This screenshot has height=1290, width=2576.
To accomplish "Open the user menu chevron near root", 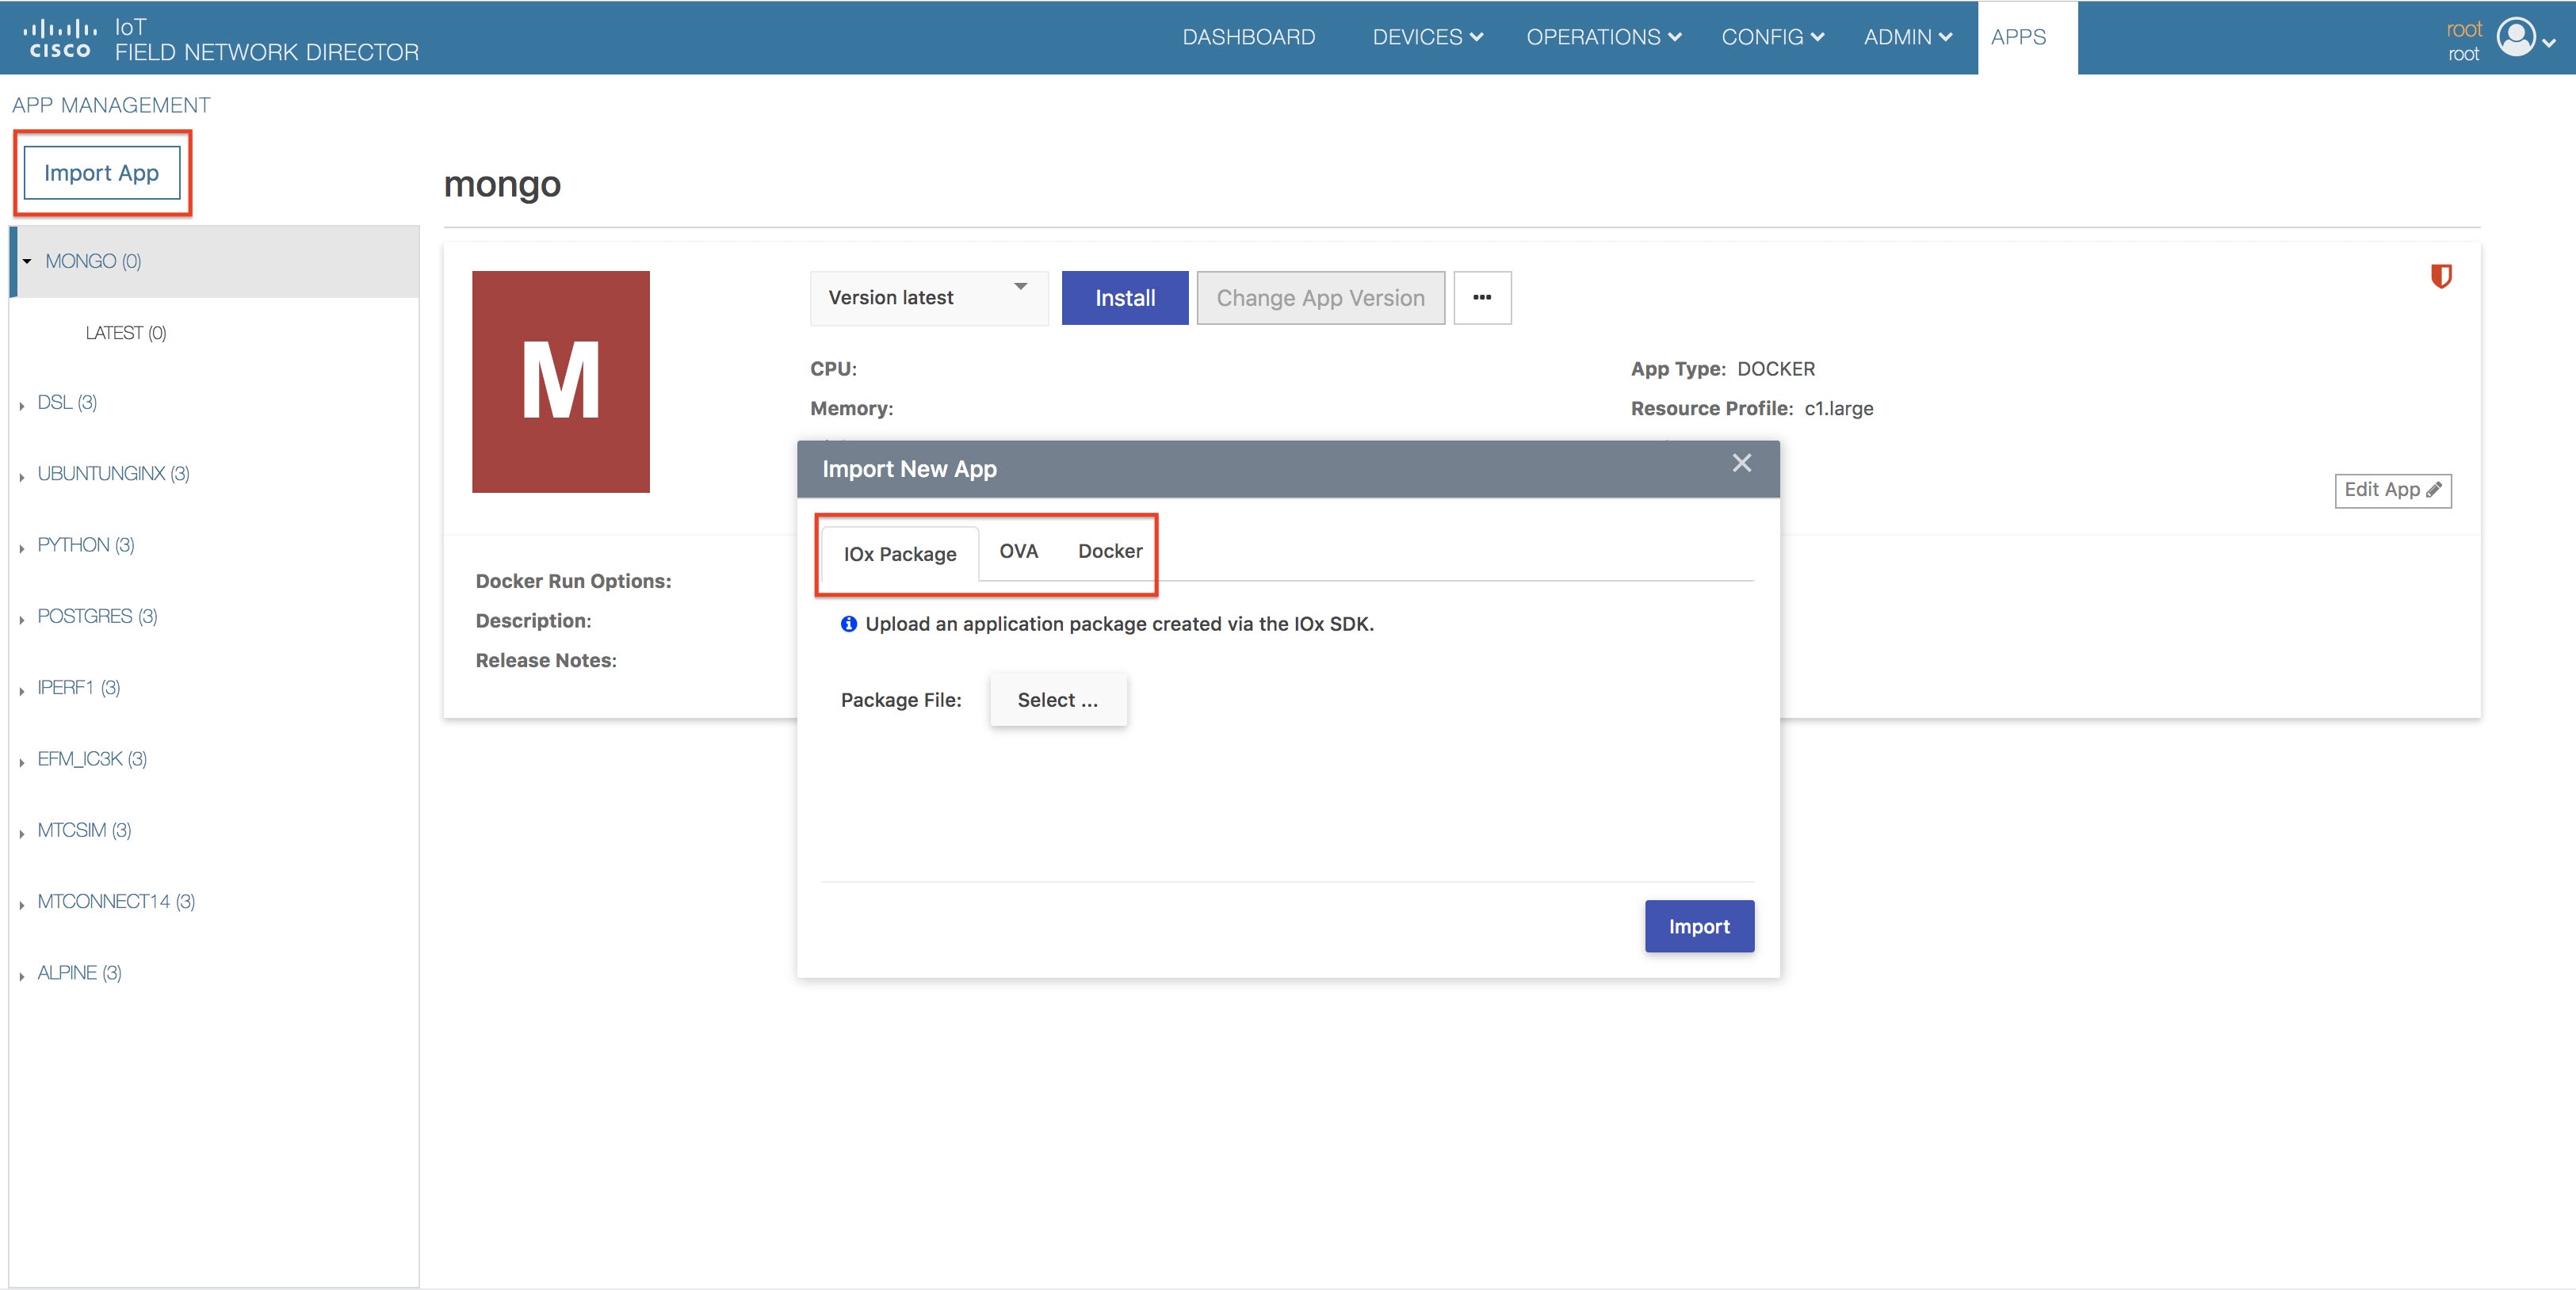I will [2549, 42].
